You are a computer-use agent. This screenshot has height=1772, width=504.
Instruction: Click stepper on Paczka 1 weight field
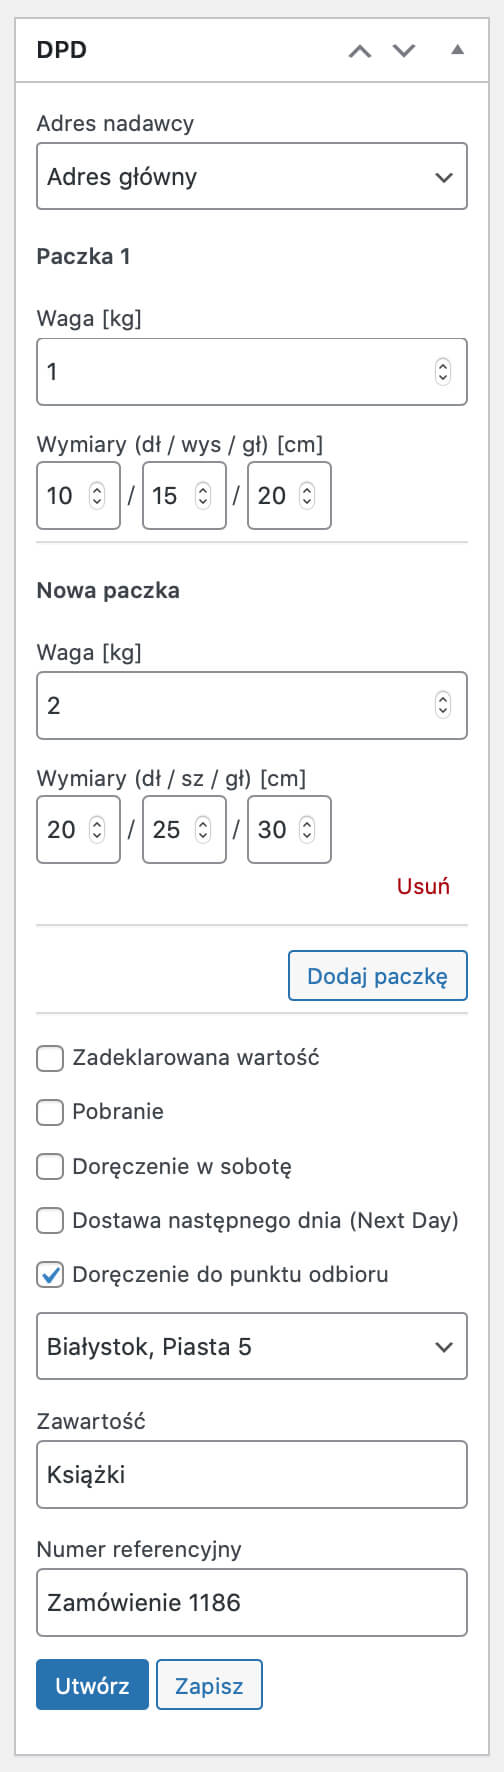(443, 372)
